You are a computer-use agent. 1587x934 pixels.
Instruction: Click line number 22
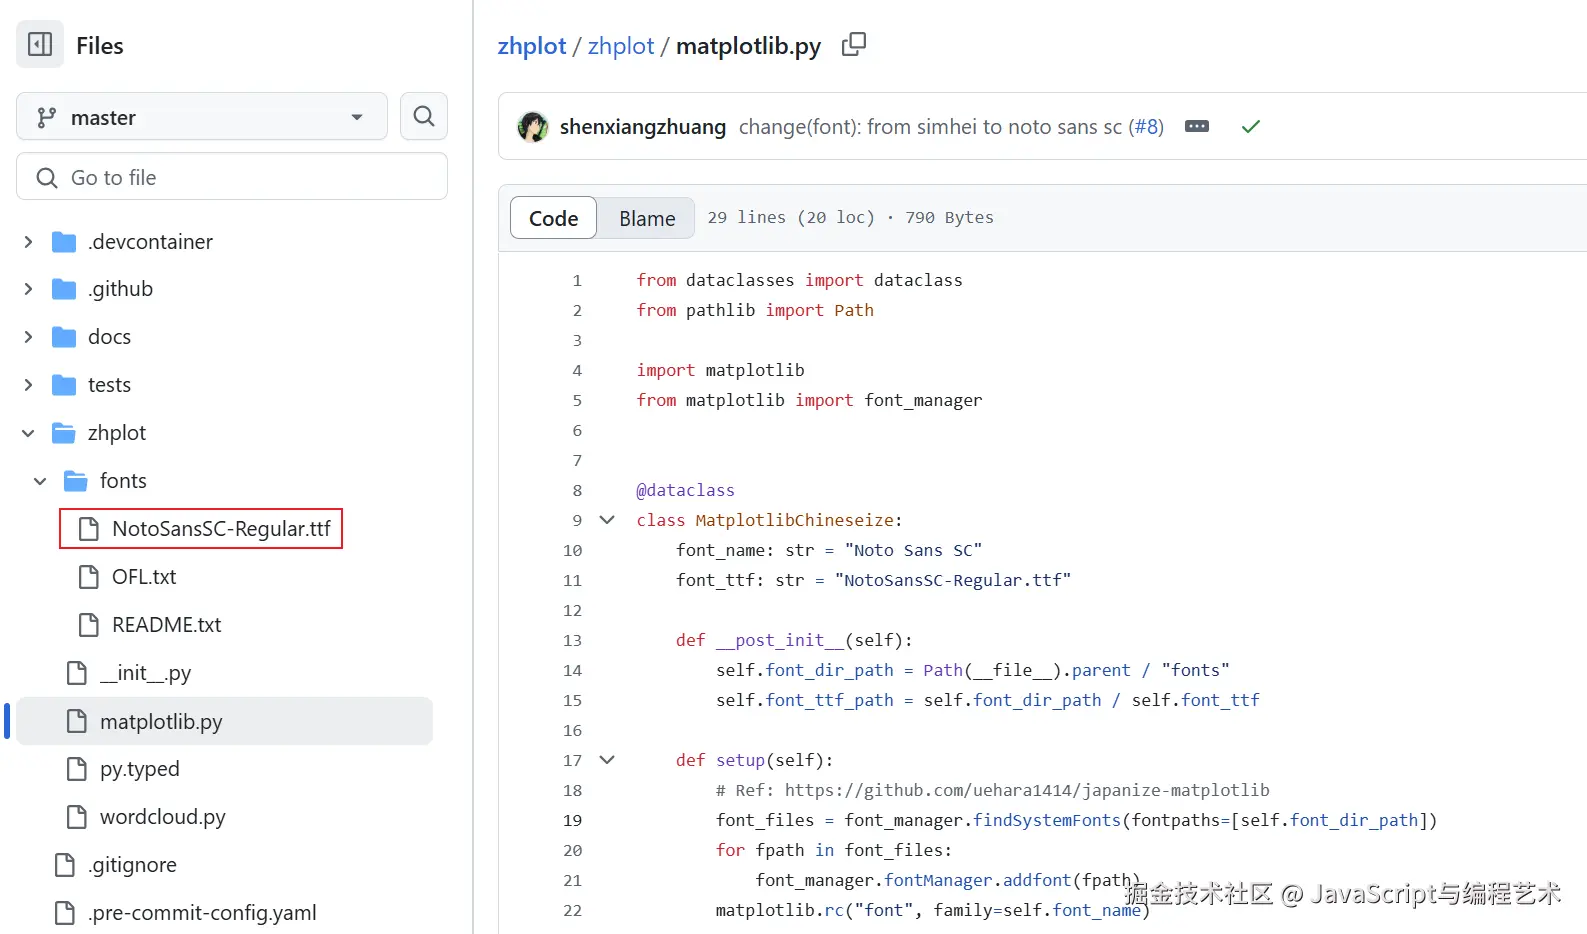572,911
